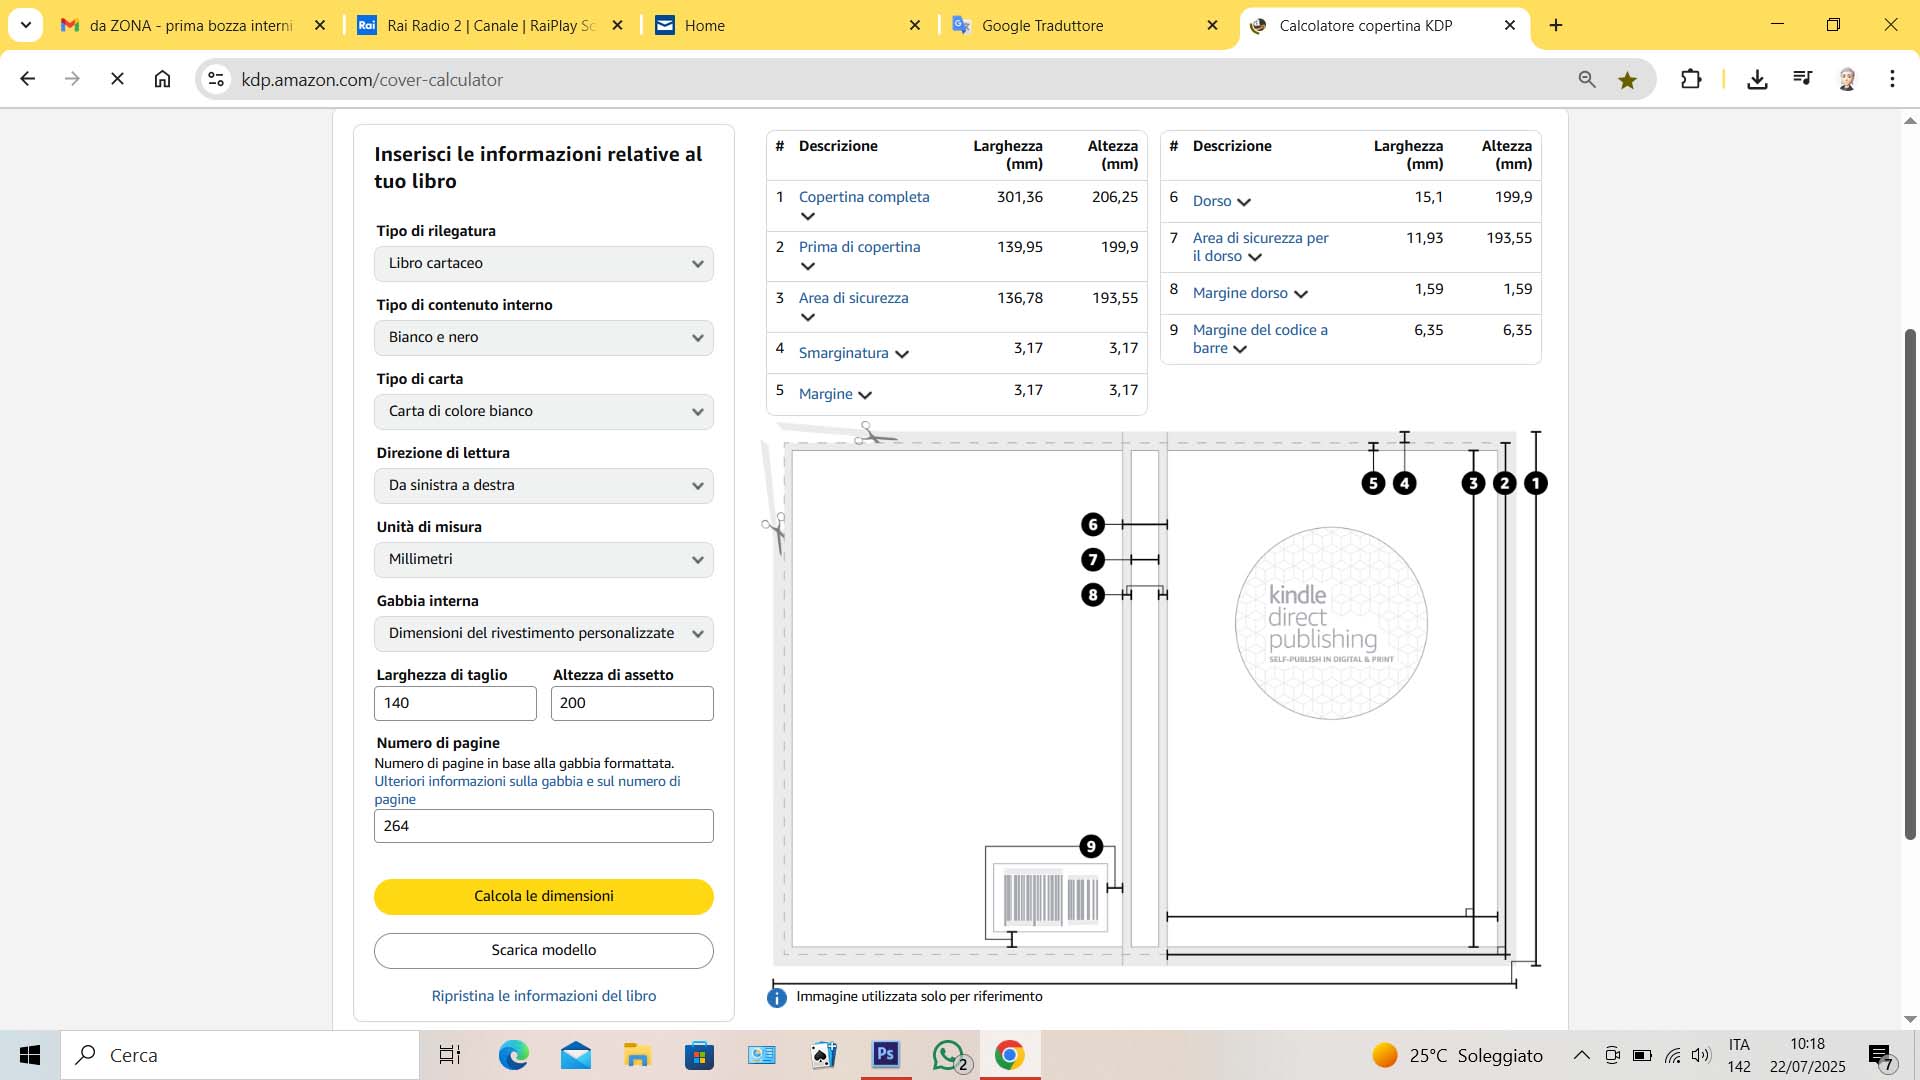Open the Tipo di carta dropdown

pos(543,411)
